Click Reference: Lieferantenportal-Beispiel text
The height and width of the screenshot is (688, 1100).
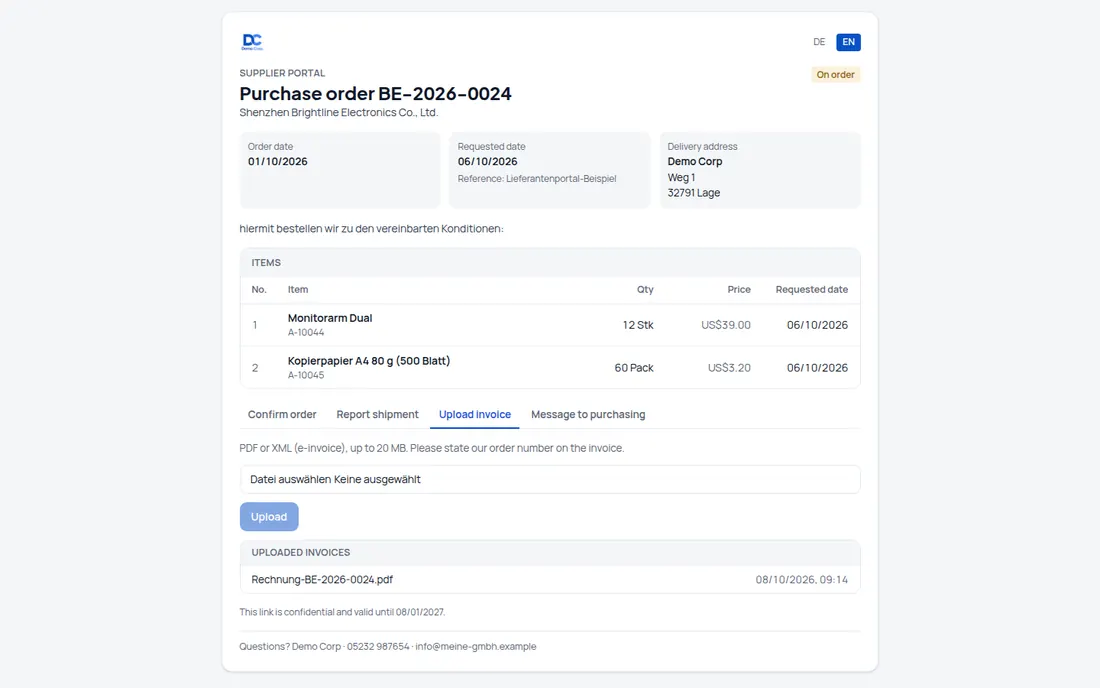click(x=537, y=179)
